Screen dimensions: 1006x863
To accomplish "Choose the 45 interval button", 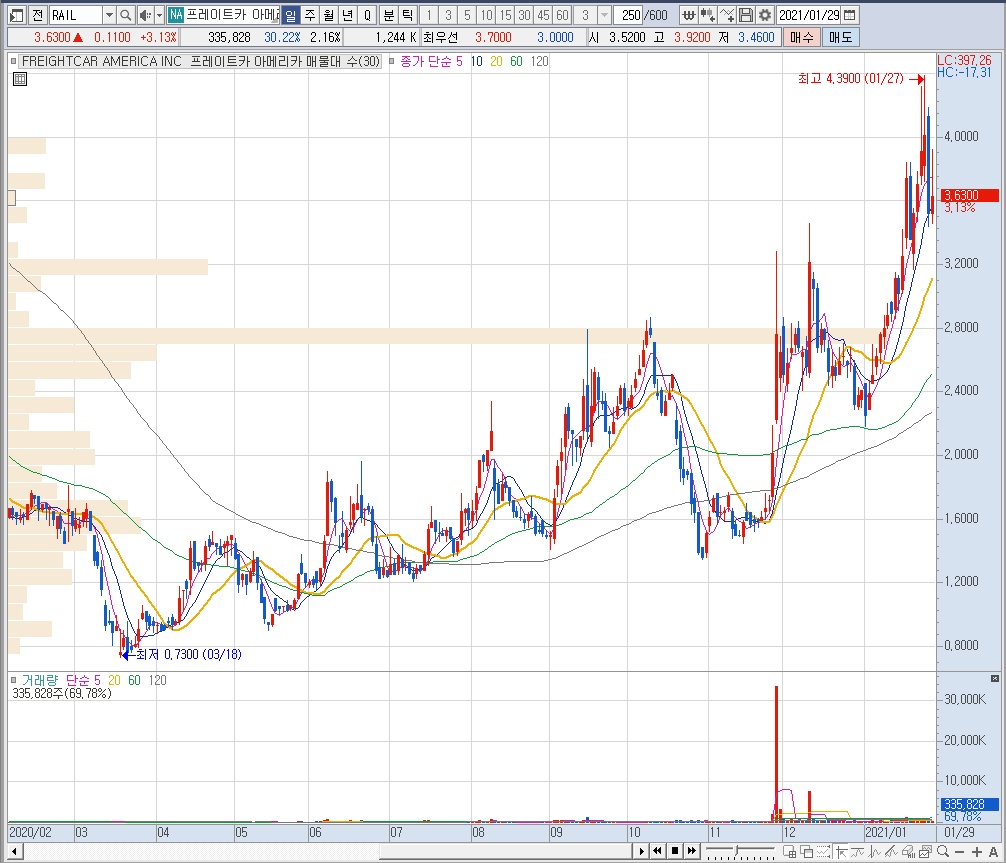I will [543, 15].
